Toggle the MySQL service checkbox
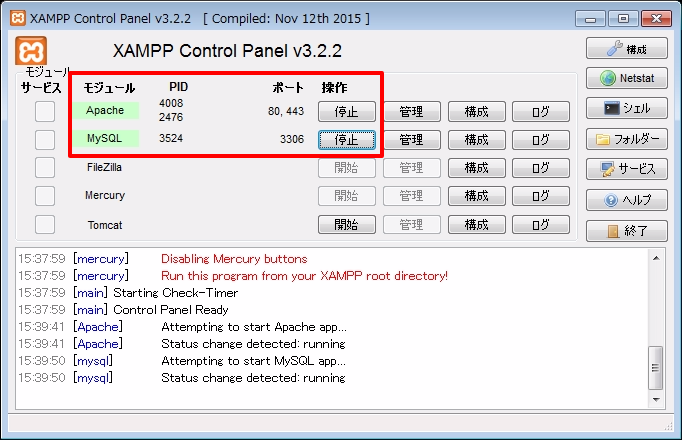The height and width of the screenshot is (440, 682). pyautogui.click(x=45, y=140)
